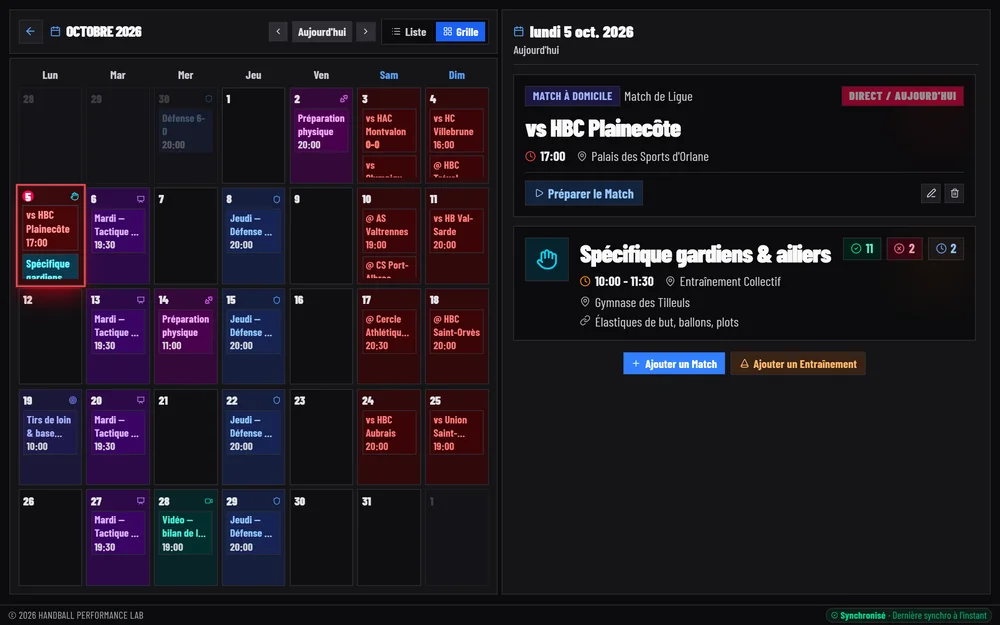Open Mardi – Tactique event on day 6
Image resolution: width=1000 pixels, height=625 pixels.
(x=118, y=232)
